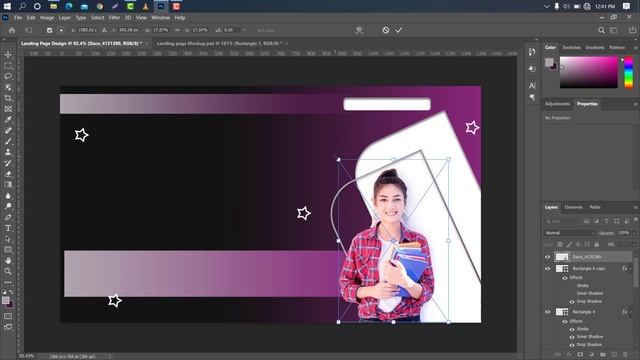The height and width of the screenshot is (360, 640).
Task: Select the Eraser tool
Action: point(8,174)
